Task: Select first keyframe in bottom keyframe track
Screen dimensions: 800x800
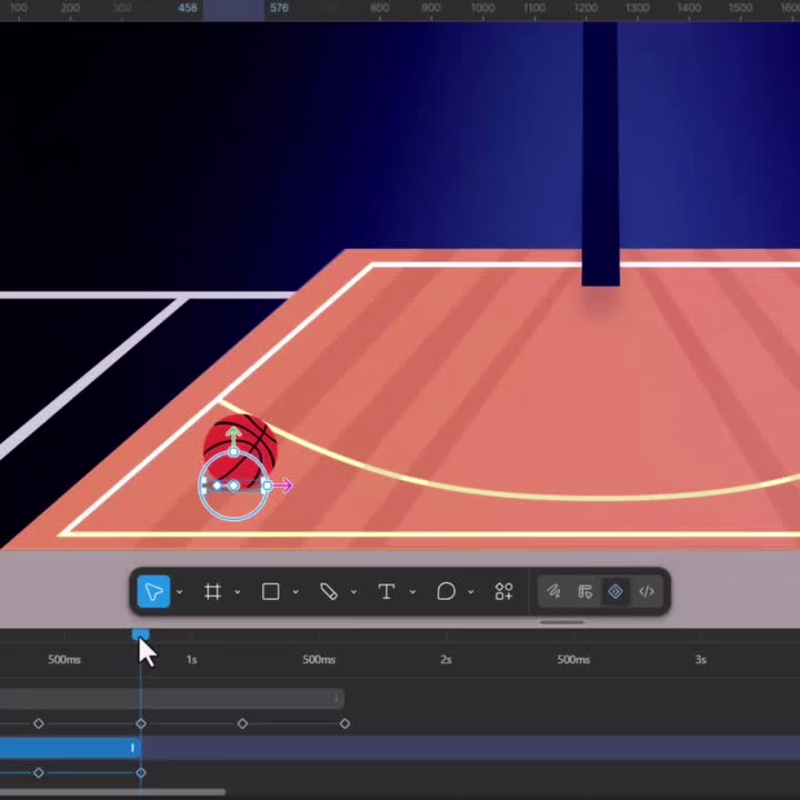Action: (39, 773)
